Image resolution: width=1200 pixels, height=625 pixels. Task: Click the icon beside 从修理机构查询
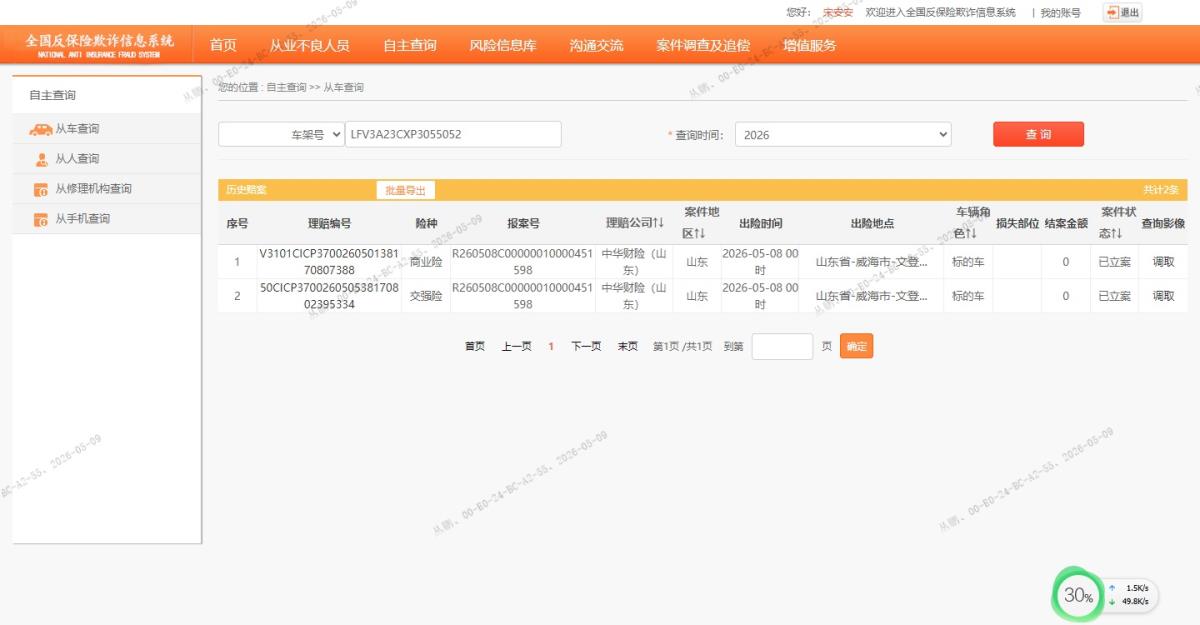pos(41,189)
